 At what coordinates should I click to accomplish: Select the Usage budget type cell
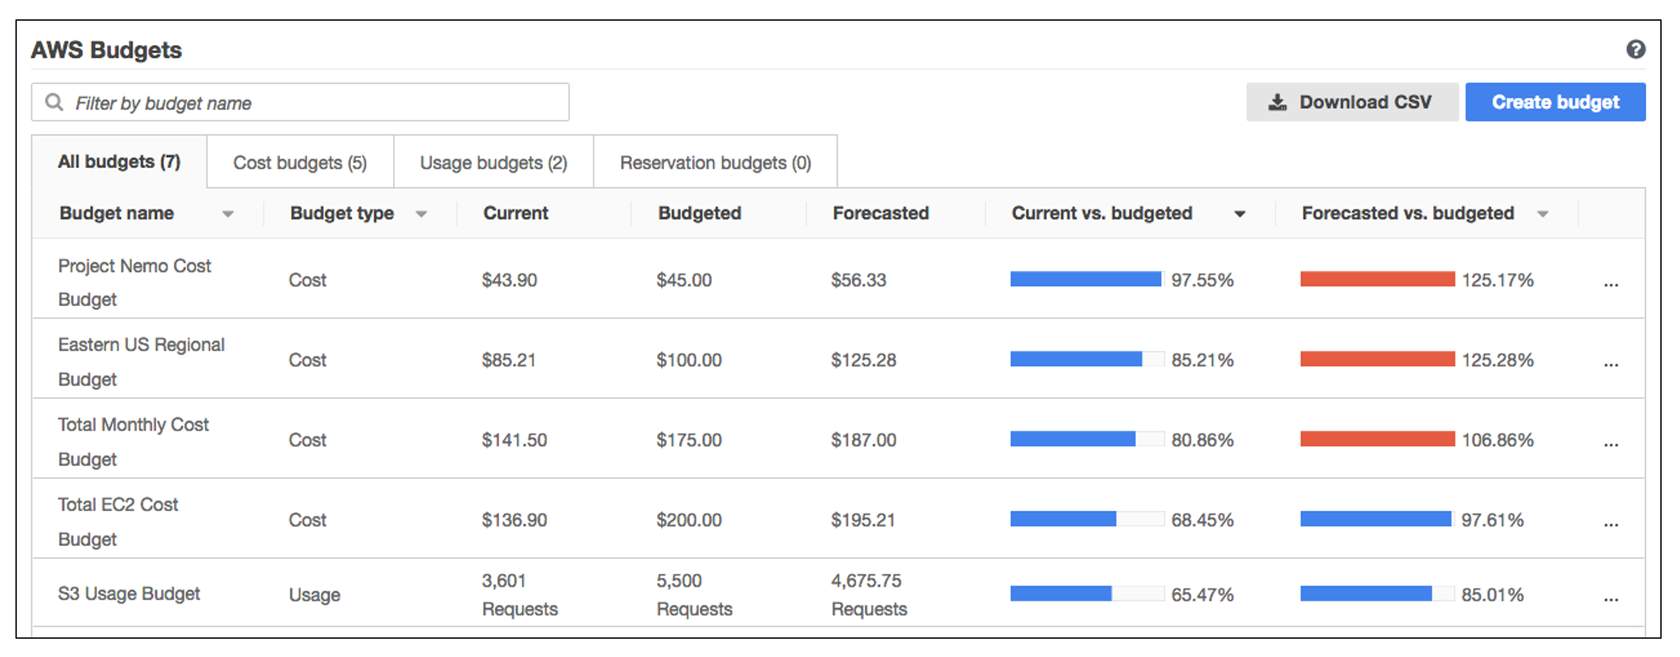click(314, 595)
